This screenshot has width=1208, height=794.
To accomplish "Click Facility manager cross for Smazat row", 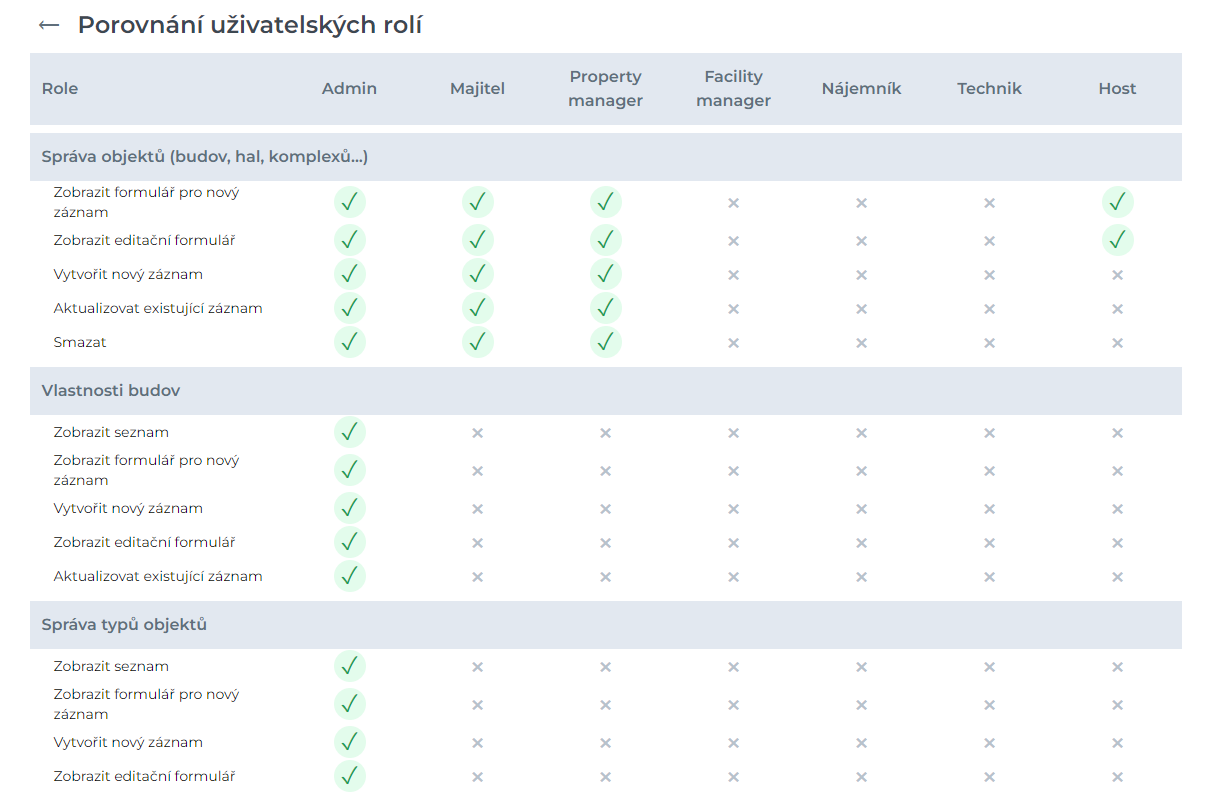I will [733, 343].
